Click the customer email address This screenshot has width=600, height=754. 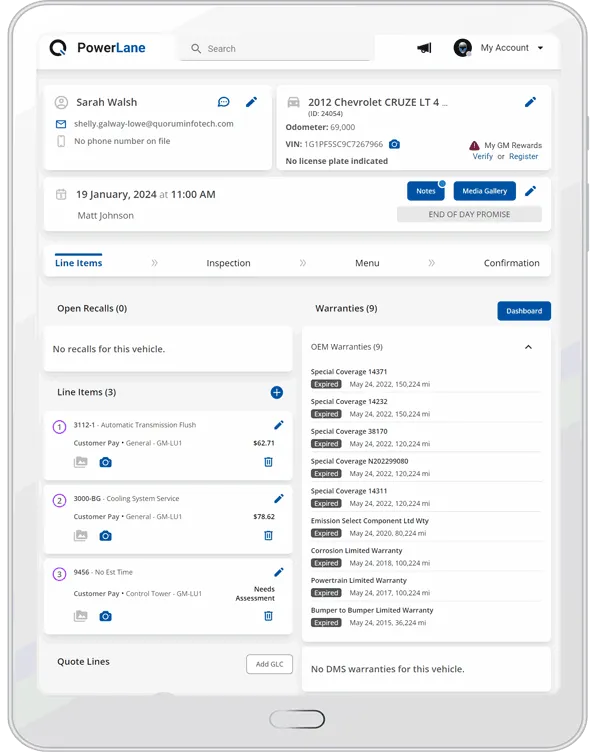click(154, 124)
